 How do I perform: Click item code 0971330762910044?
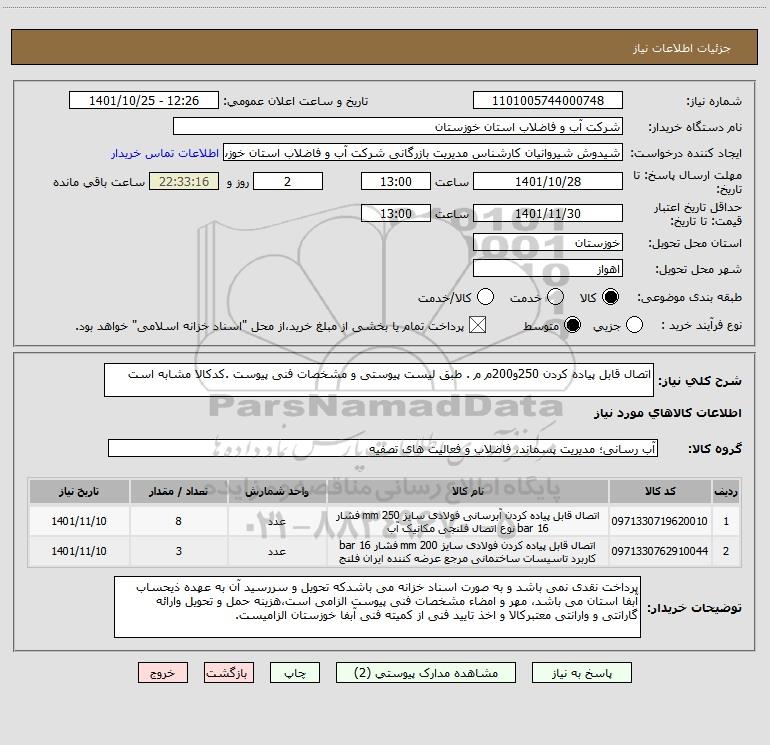coord(660,551)
